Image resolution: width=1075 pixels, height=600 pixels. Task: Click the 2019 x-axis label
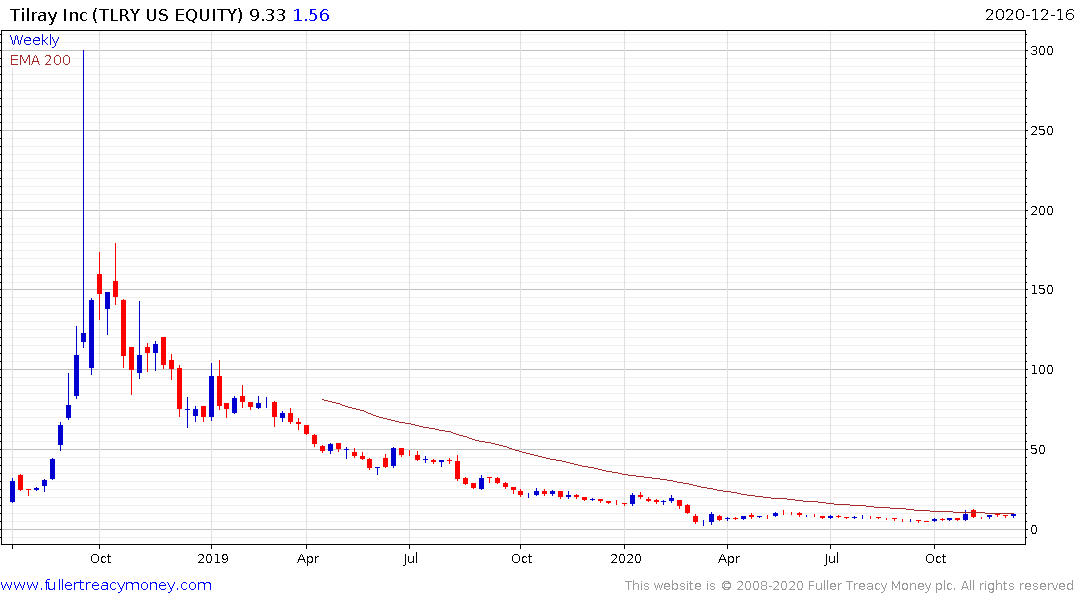(x=213, y=558)
